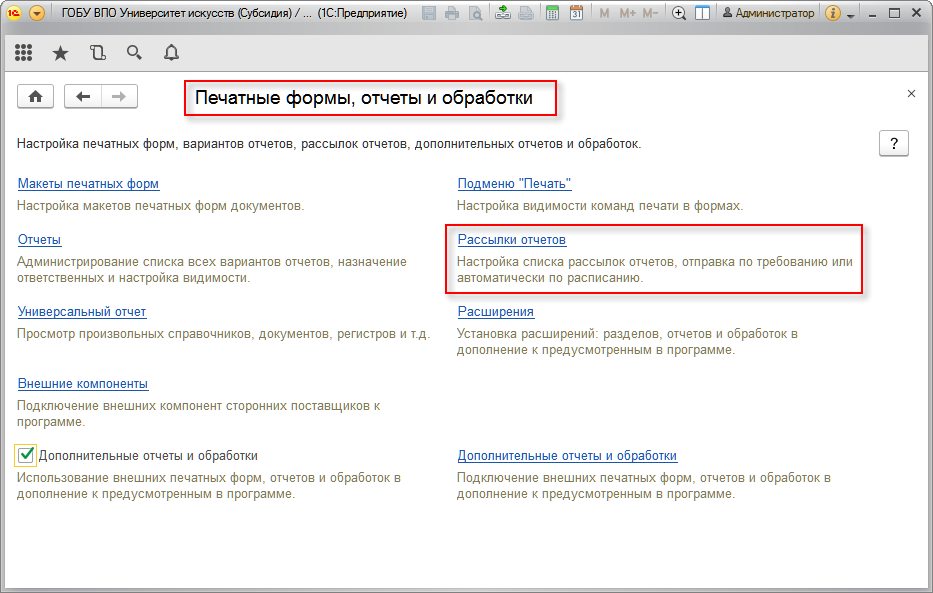The height and width of the screenshot is (593, 933).
Task: Open the History scroll icon
Action: tap(98, 53)
